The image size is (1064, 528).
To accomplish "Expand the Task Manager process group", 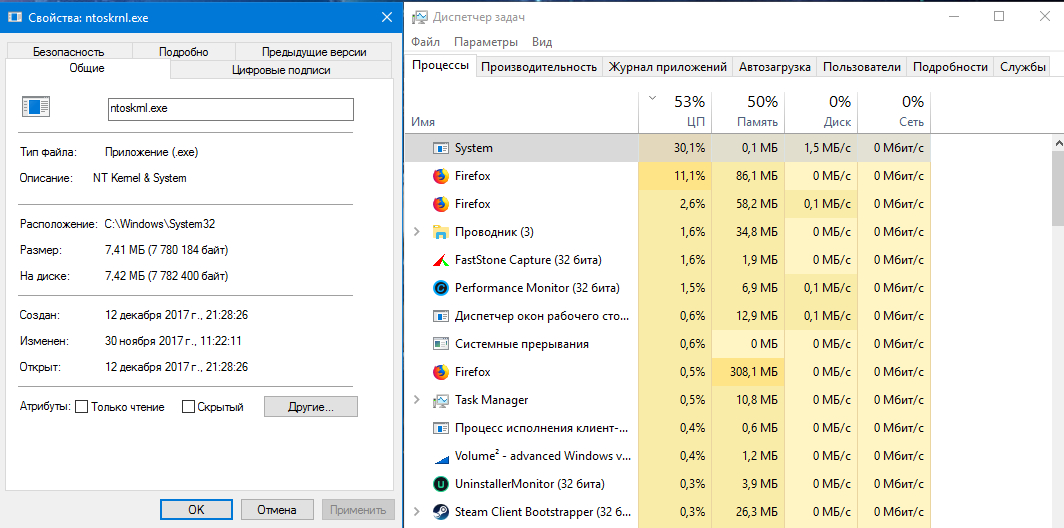I will coord(417,400).
